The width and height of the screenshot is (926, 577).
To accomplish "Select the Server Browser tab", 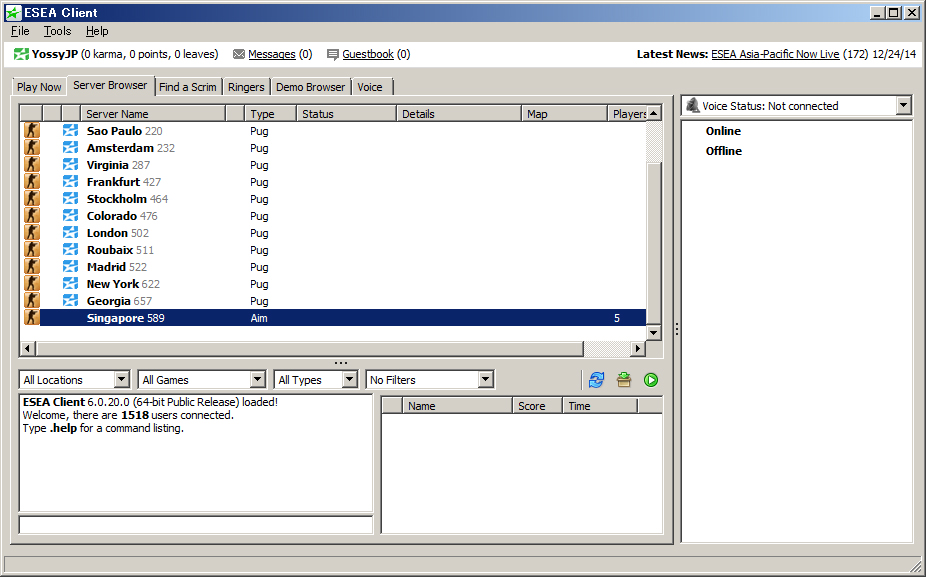I will pos(110,86).
